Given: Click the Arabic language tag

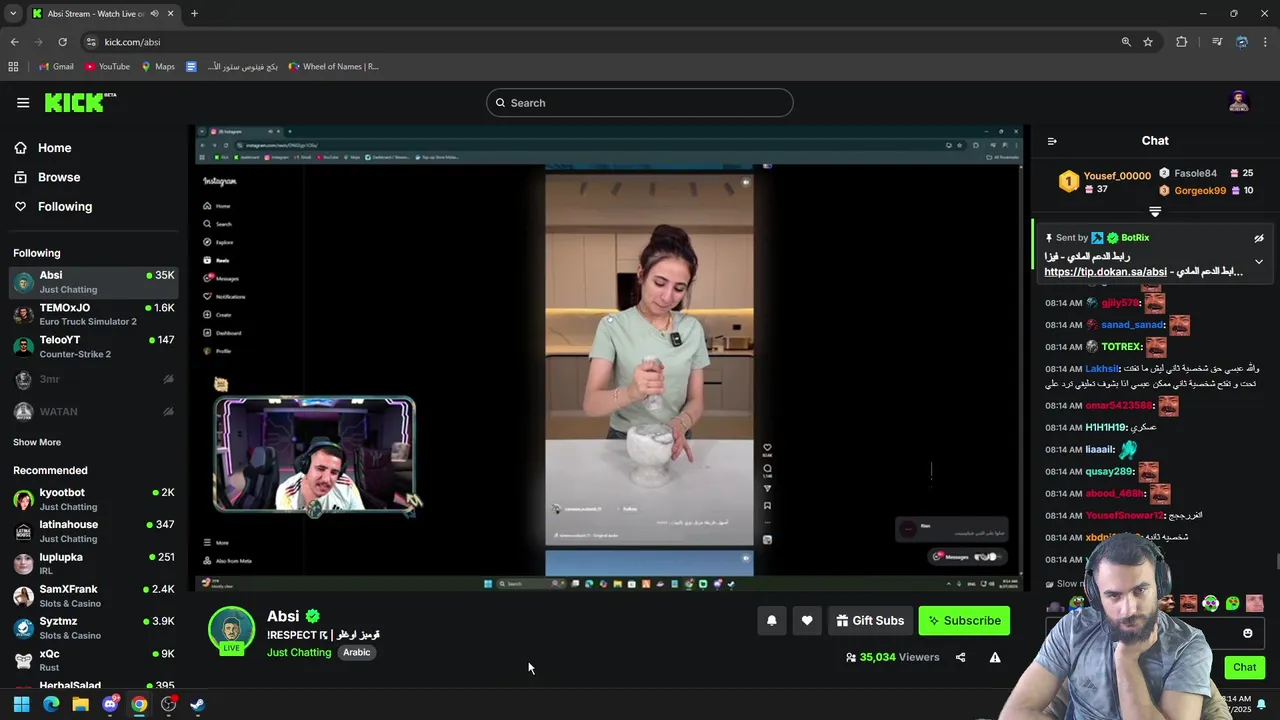Looking at the screenshot, I should tap(357, 652).
